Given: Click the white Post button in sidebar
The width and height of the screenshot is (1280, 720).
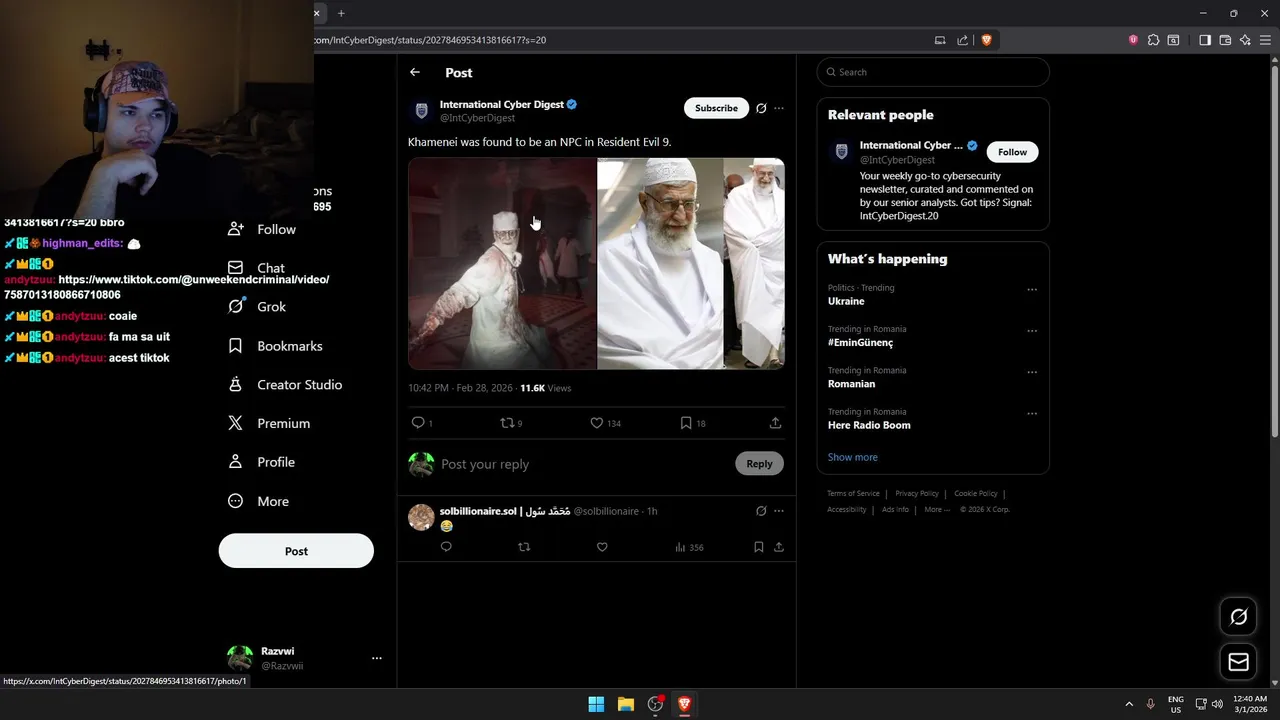Looking at the screenshot, I should (x=296, y=551).
